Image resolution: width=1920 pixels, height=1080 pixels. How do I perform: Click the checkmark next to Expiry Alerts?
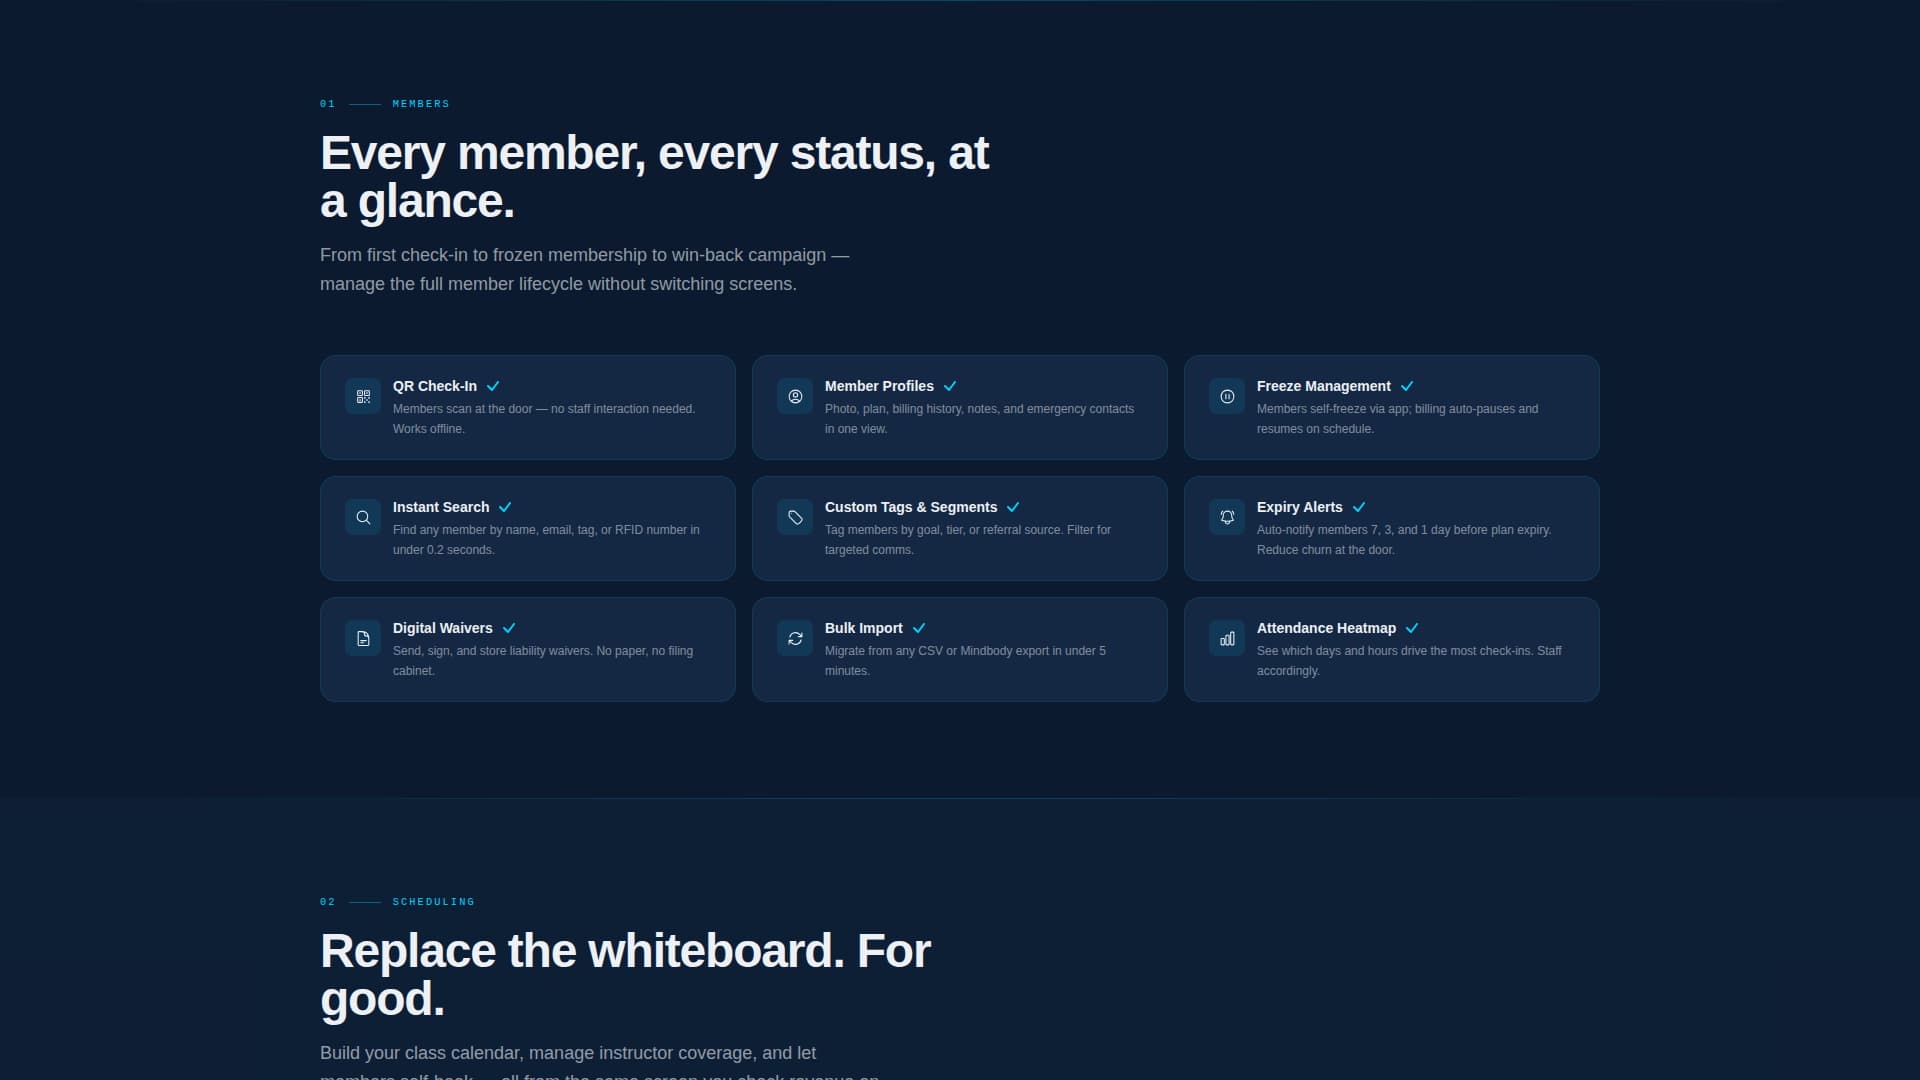coord(1359,507)
